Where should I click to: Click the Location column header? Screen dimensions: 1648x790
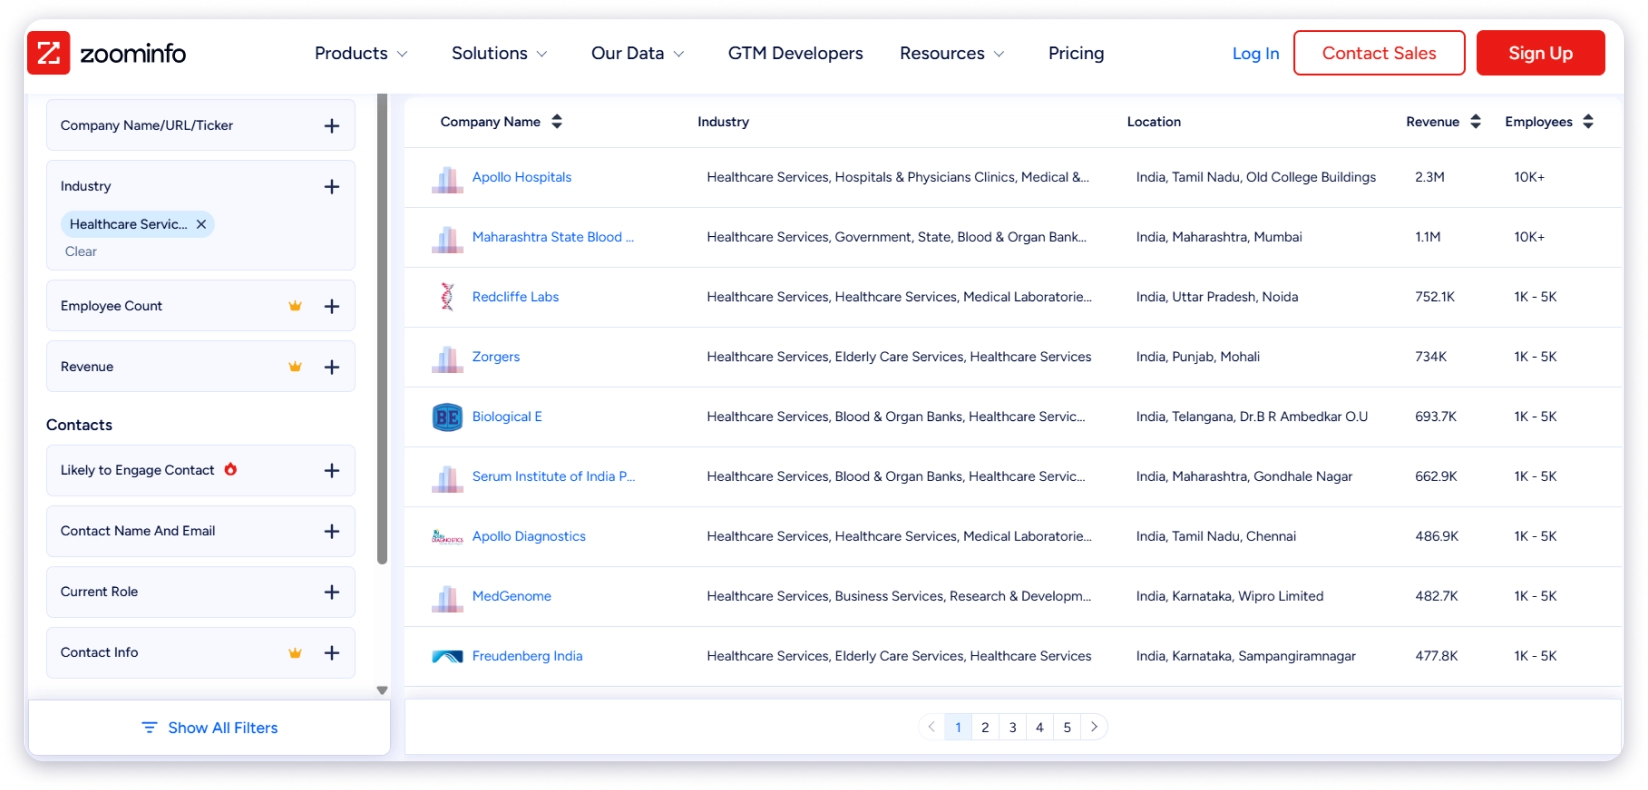1154,122
